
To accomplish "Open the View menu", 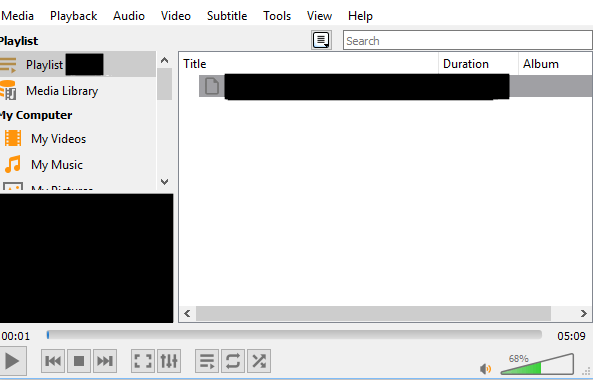I will 319,16.
